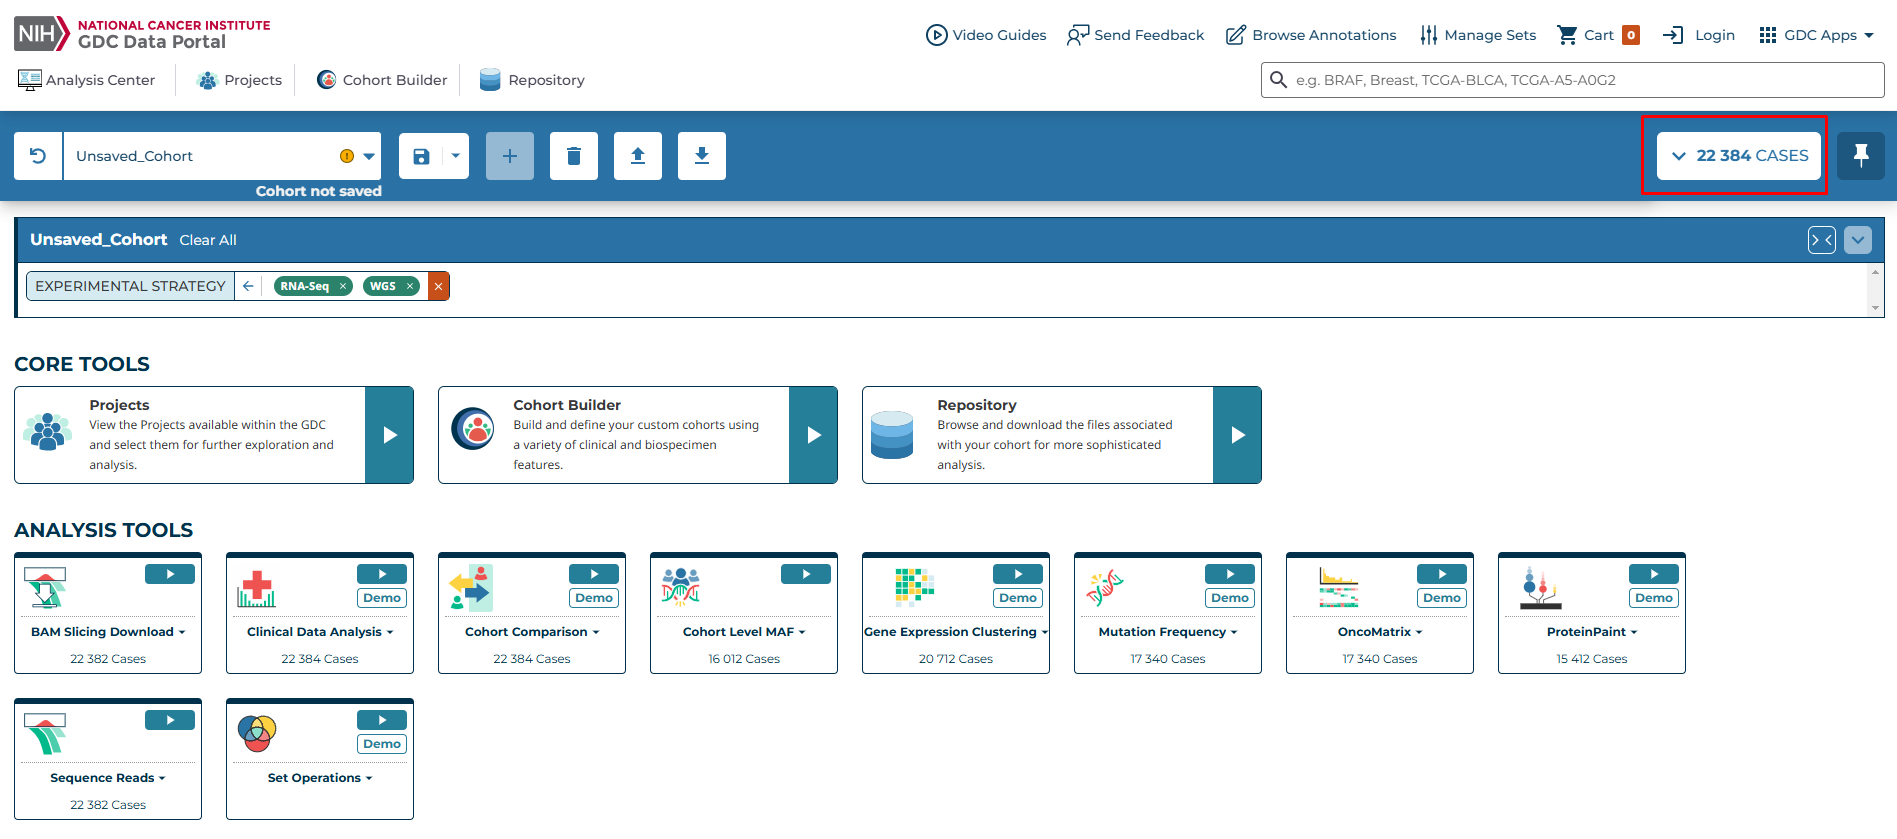Click the Projects card people icon

48,431
